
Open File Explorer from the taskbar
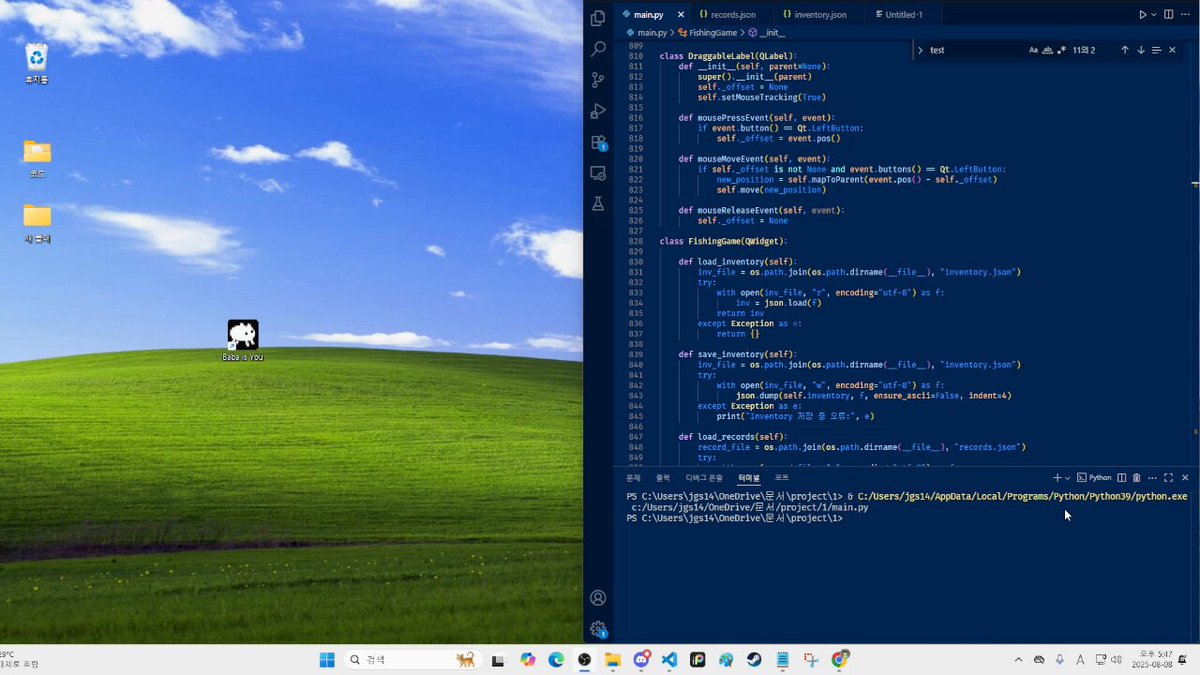click(x=612, y=660)
